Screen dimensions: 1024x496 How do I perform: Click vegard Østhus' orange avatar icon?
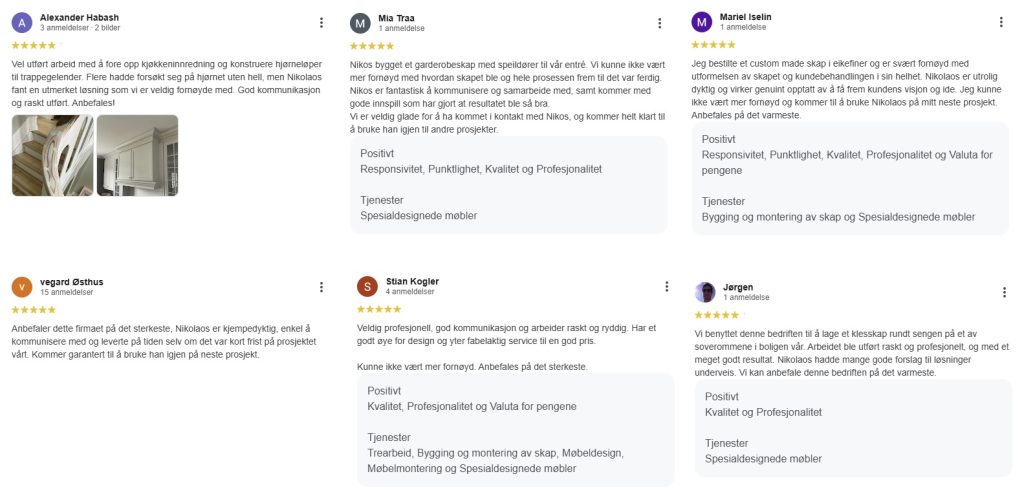(22, 287)
